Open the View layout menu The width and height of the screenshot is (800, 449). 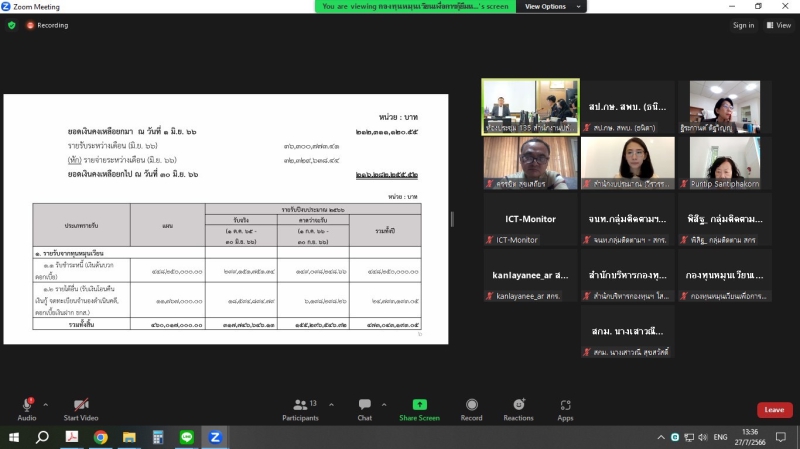point(779,25)
